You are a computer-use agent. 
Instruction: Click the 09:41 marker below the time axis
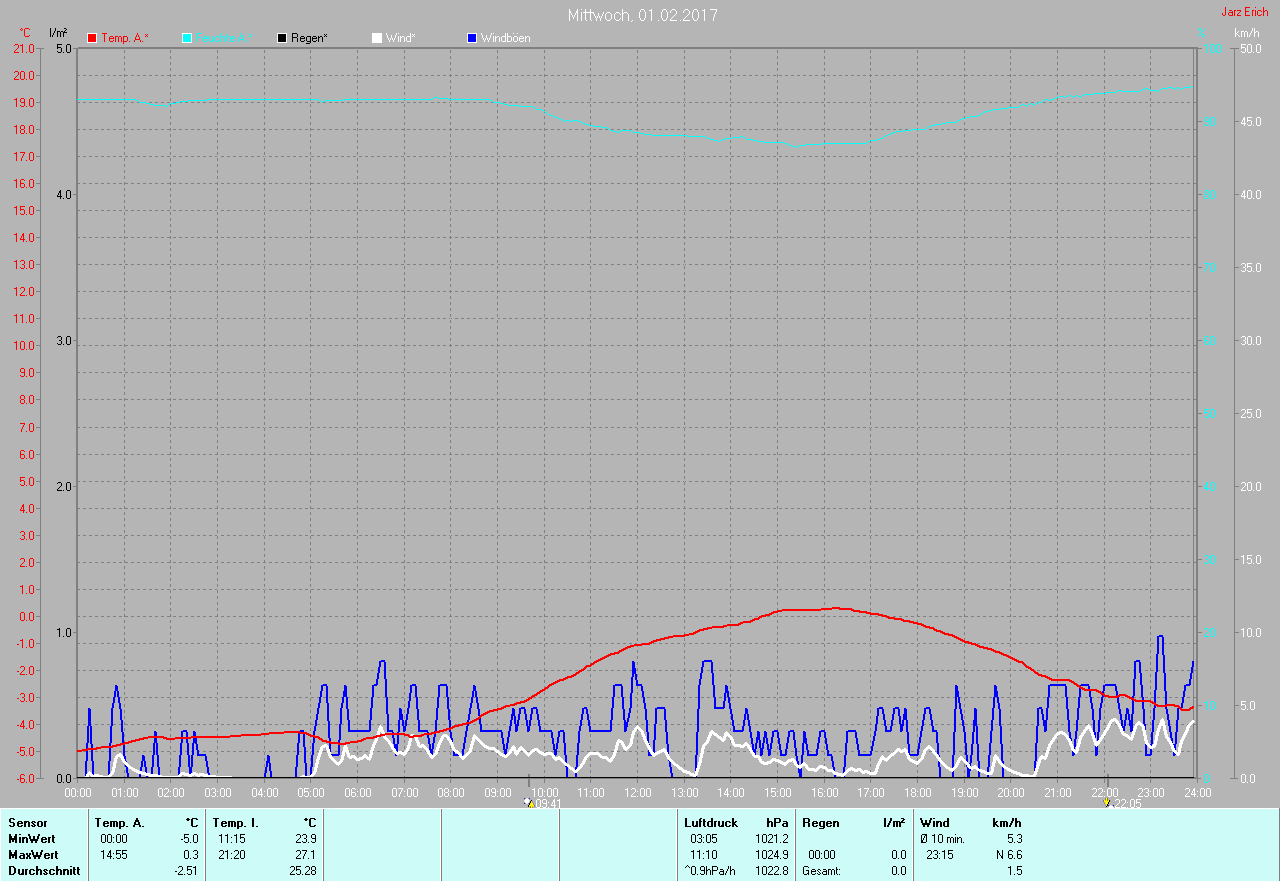click(x=544, y=803)
